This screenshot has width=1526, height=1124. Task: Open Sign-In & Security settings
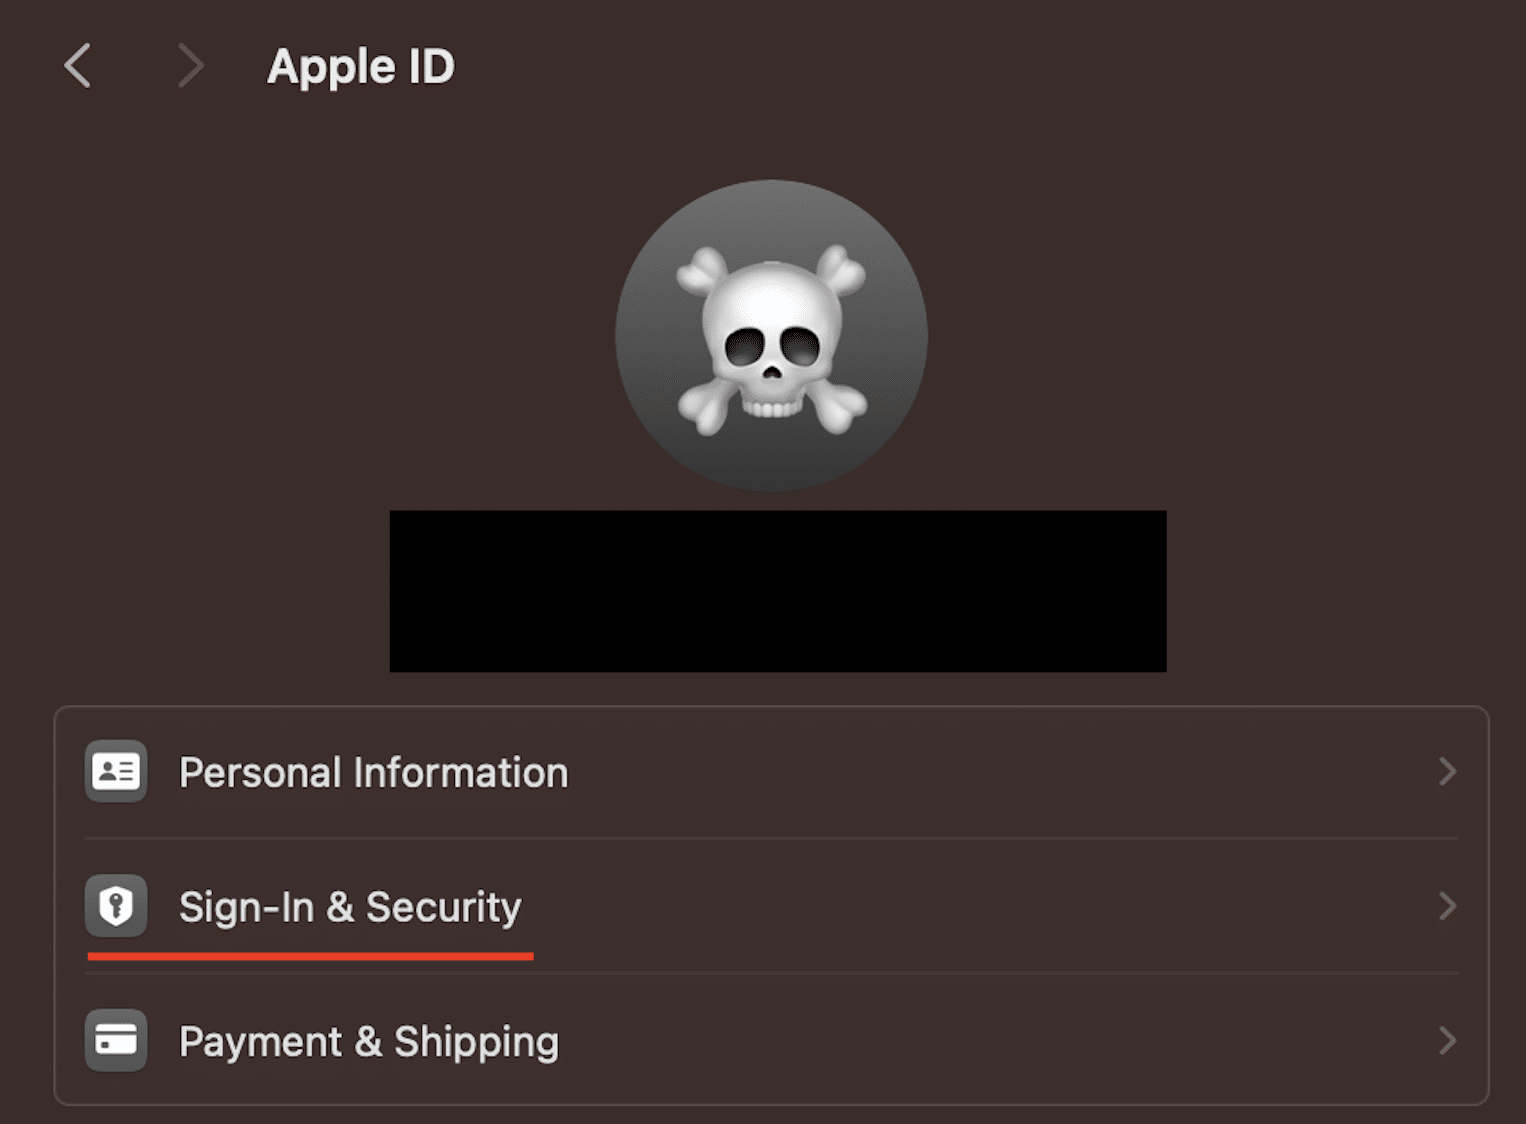(x=348, y=906)
